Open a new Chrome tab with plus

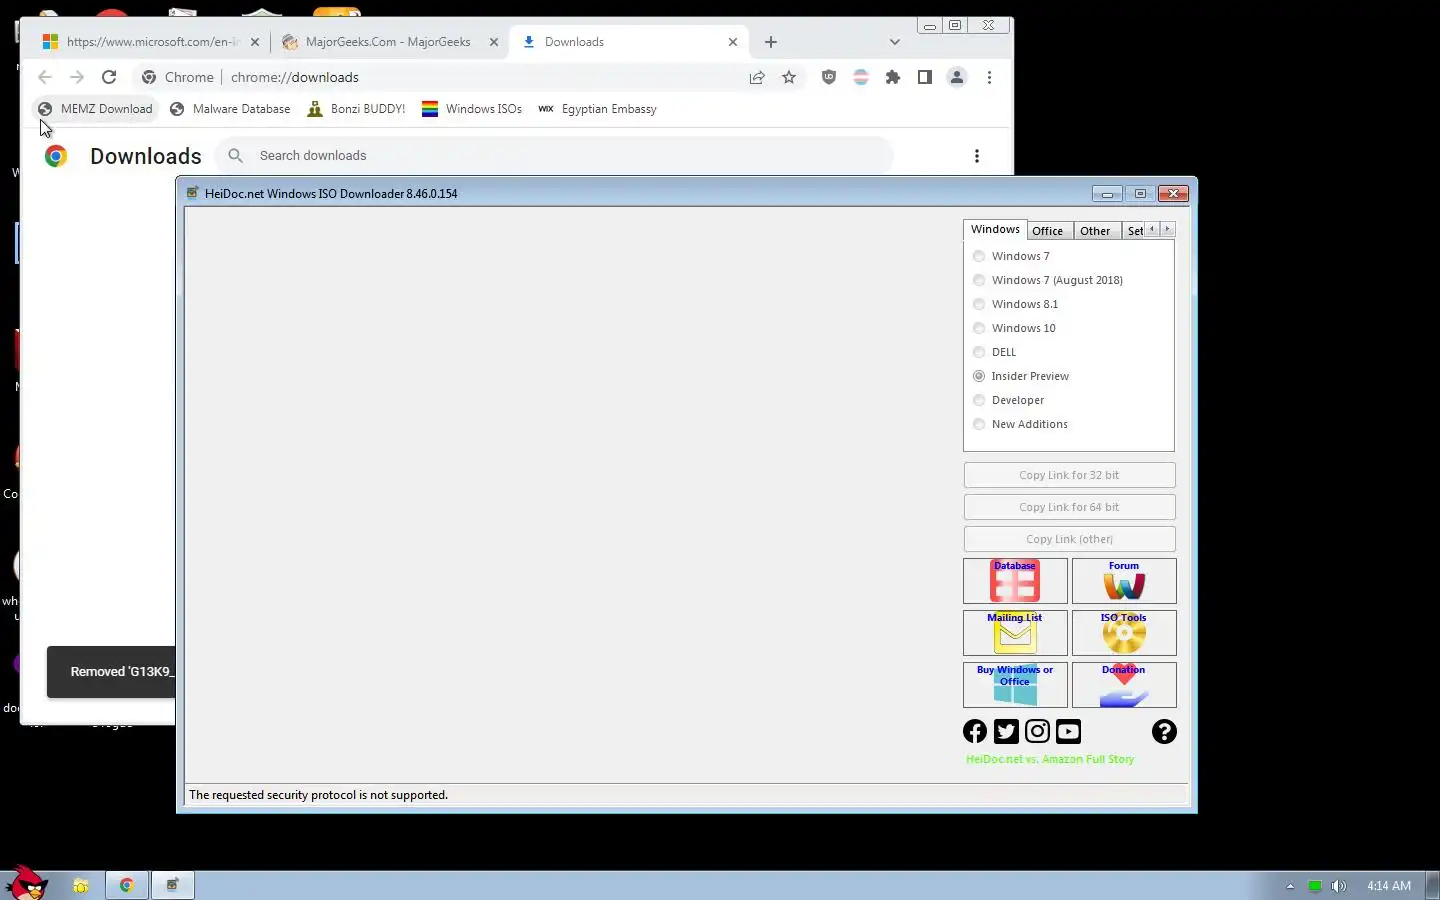tap(771, 42)
